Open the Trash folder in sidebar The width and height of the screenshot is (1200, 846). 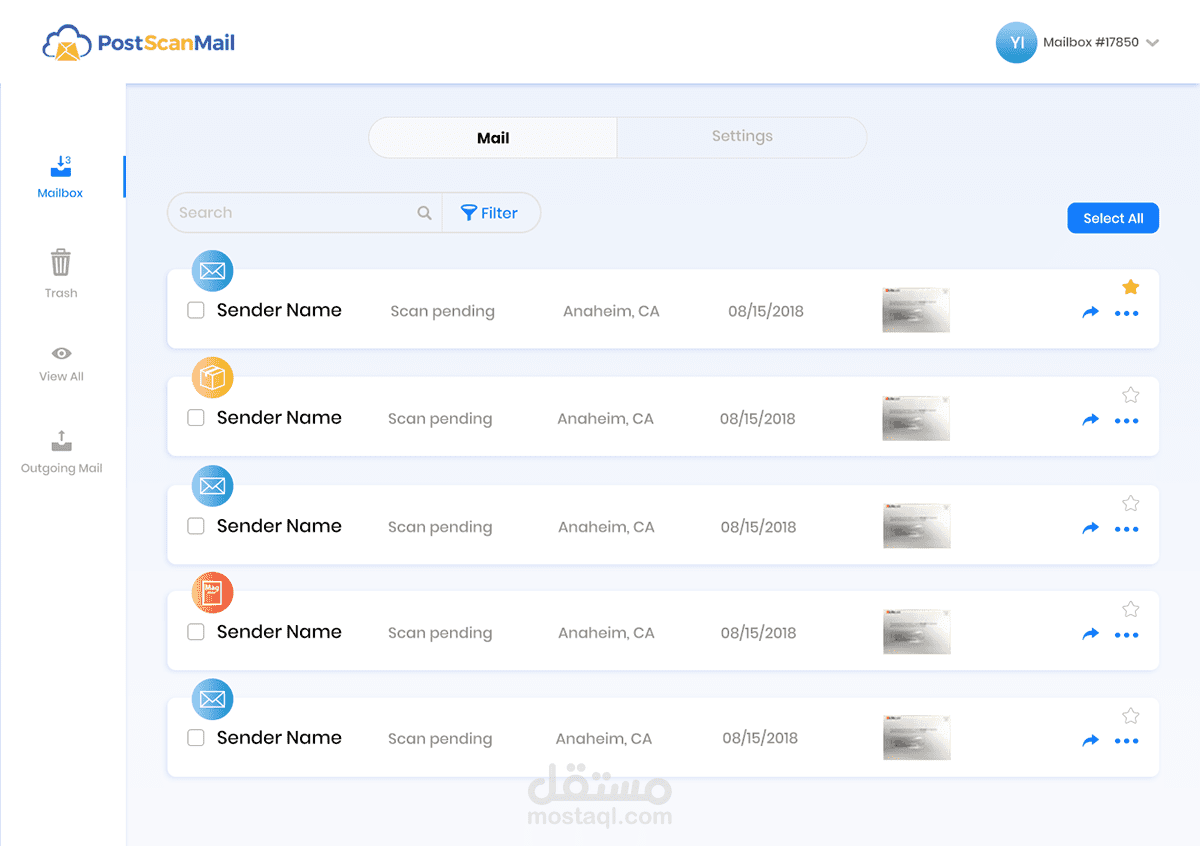[61, 274]
